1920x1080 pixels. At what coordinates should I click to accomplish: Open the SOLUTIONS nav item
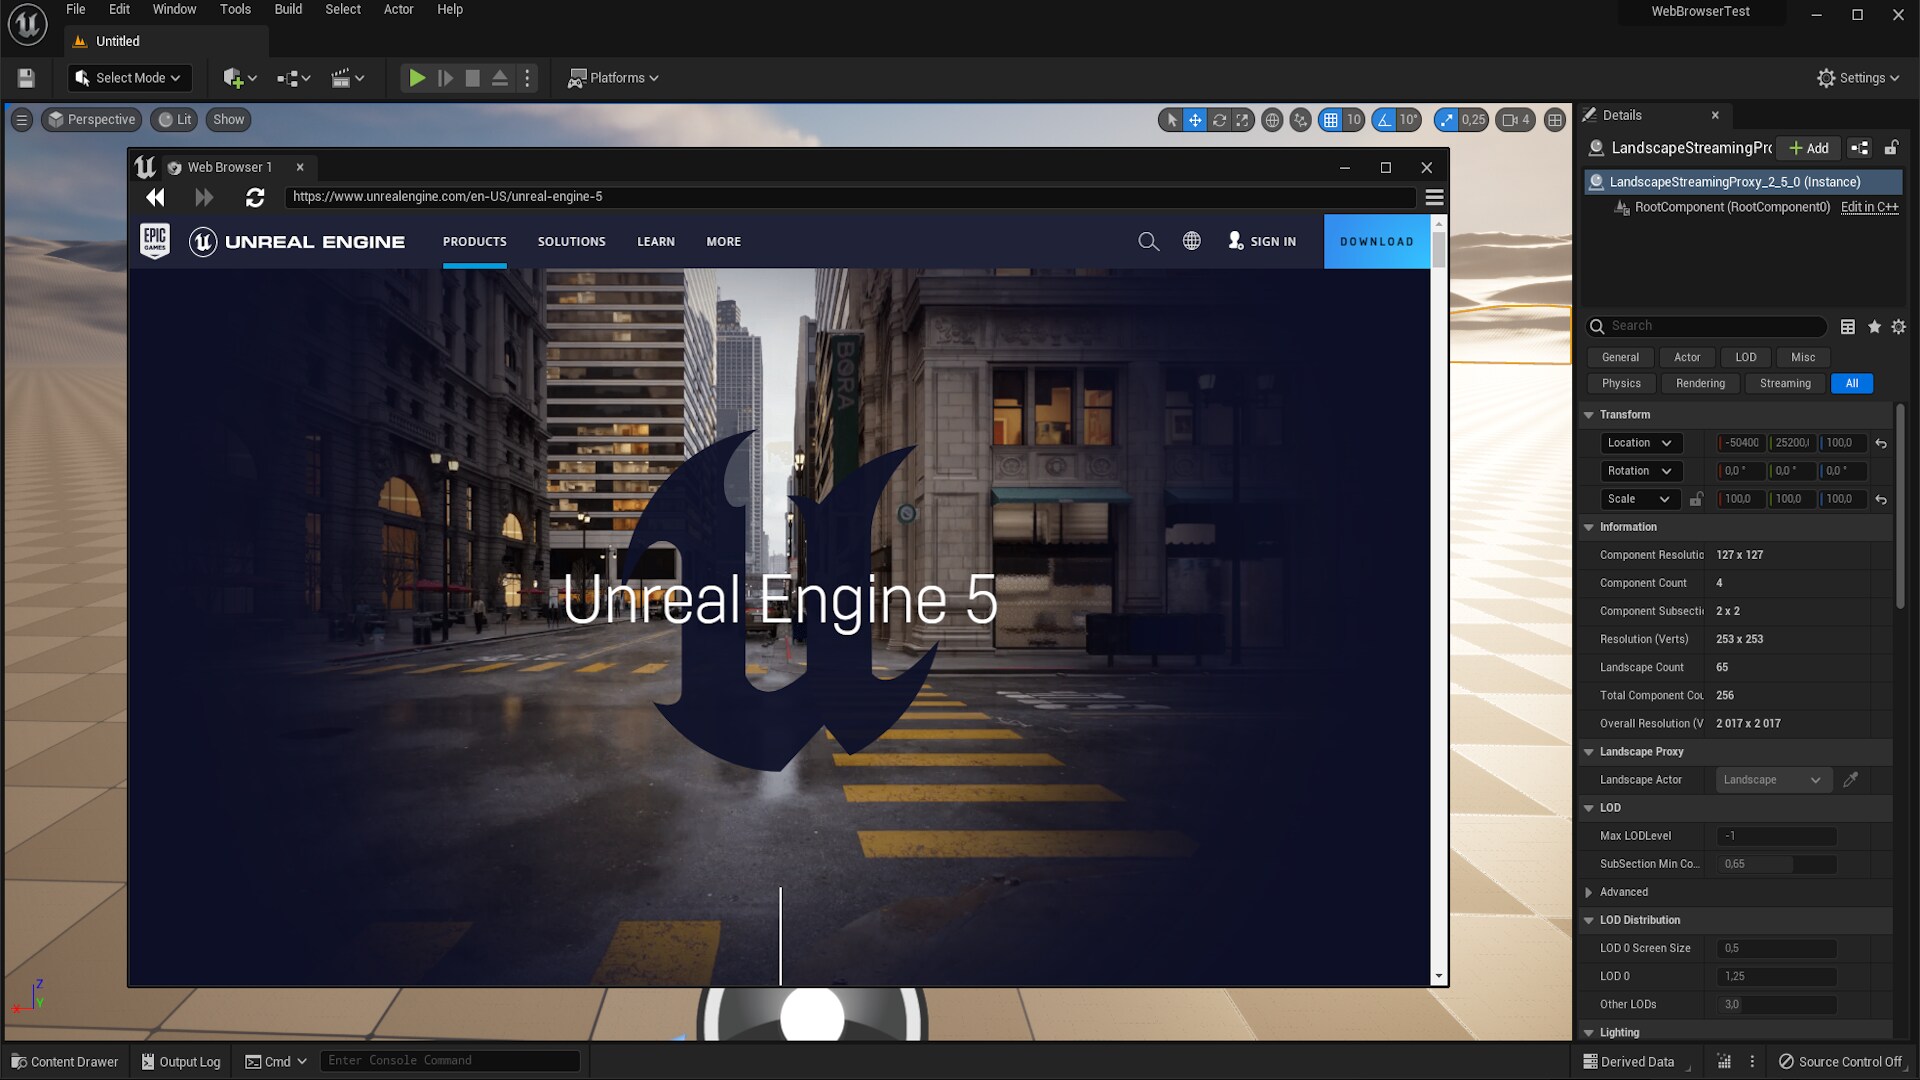571,241
